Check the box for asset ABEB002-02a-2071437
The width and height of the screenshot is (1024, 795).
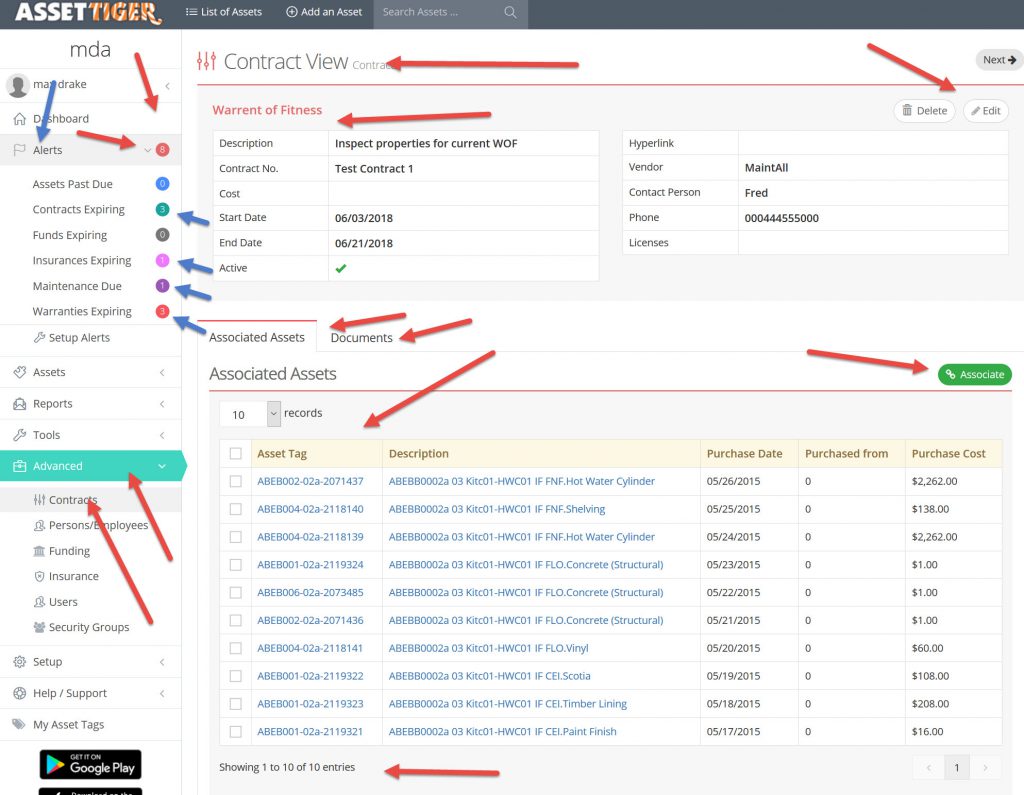click(x=236, y=481)
